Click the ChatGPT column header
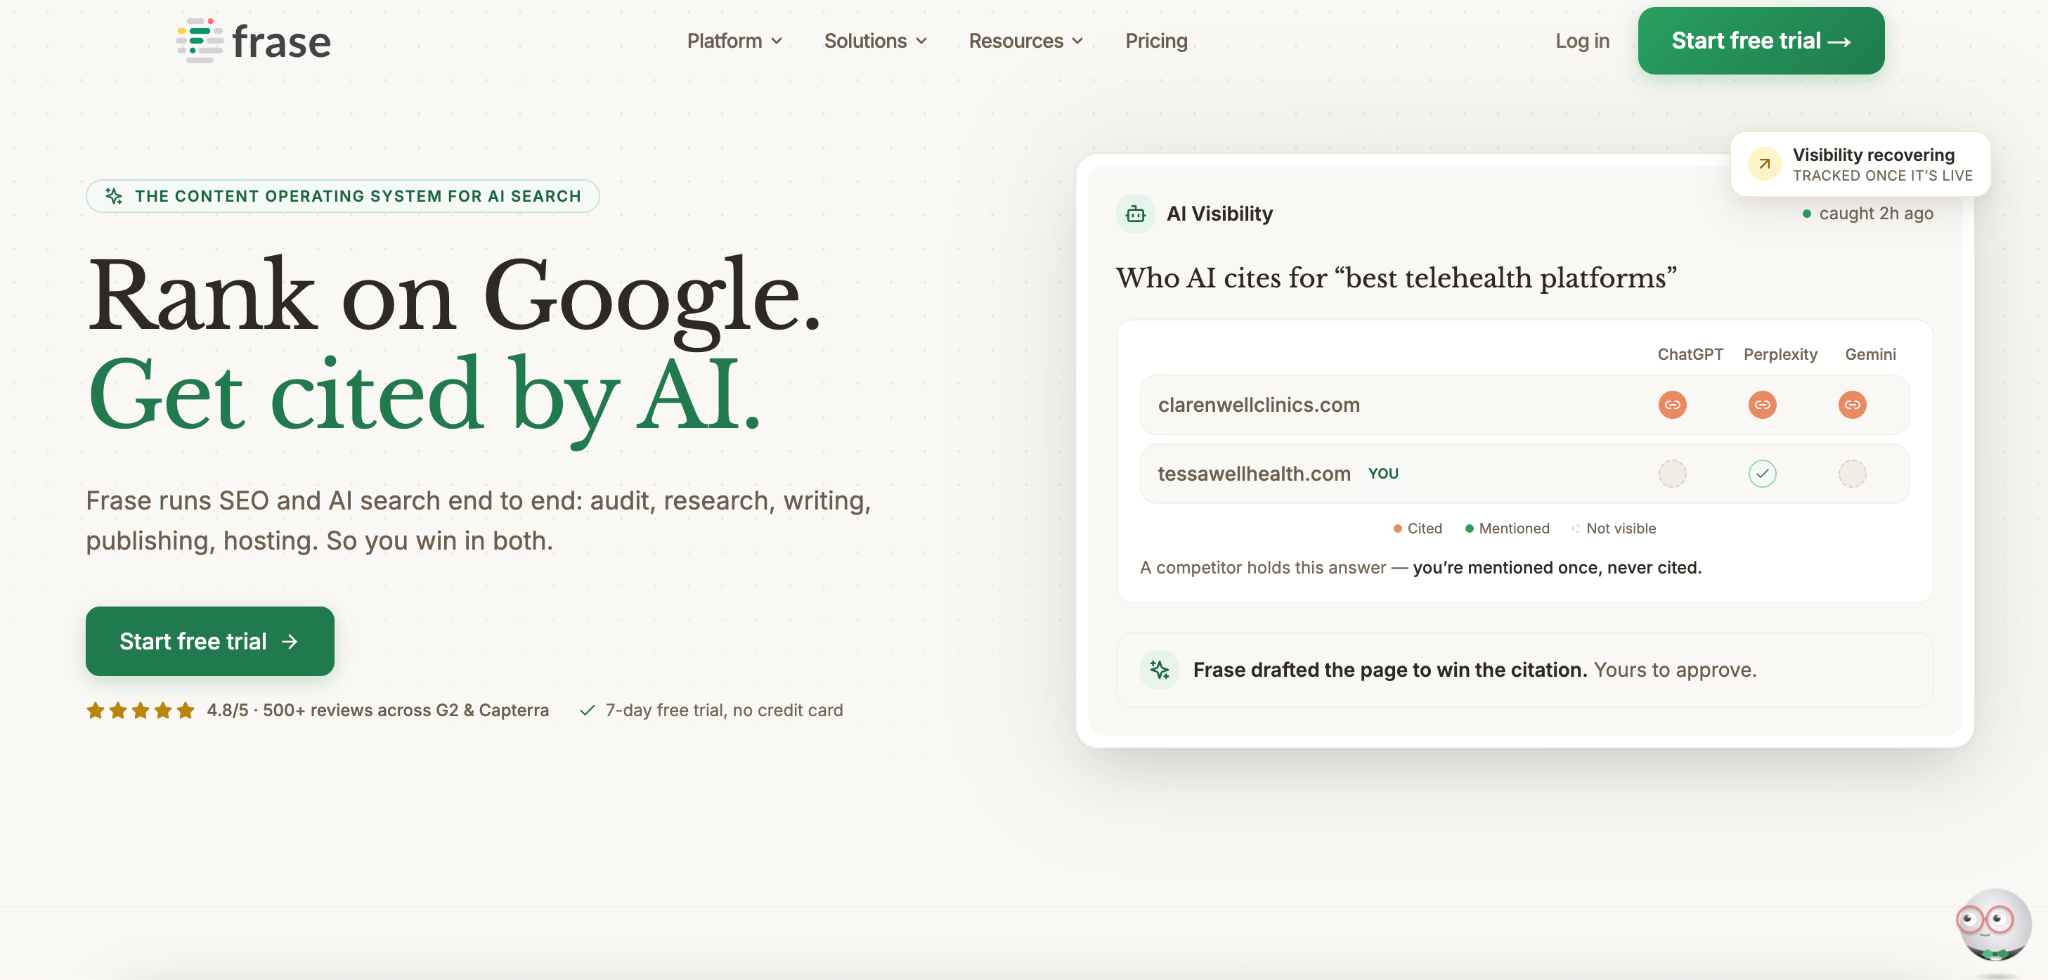This screenshot has height=980, width=2048. coord(1690,355)
